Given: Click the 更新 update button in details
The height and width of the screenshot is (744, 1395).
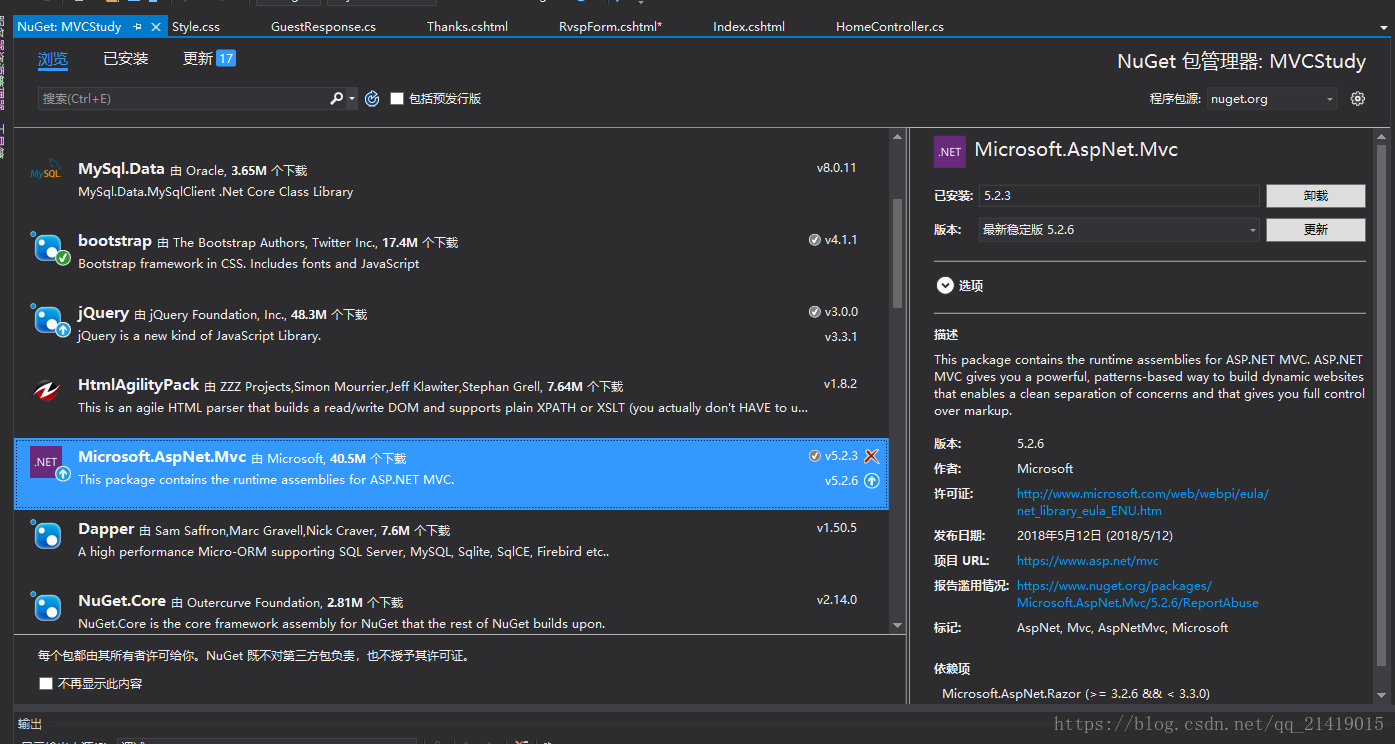Looking at the screenshot, I should point(1315,230).
